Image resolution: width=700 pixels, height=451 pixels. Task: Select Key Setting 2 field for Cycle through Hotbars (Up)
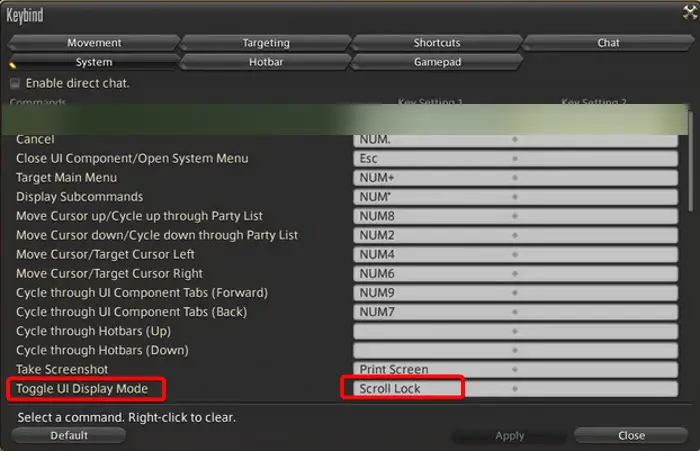click(597, 331)
